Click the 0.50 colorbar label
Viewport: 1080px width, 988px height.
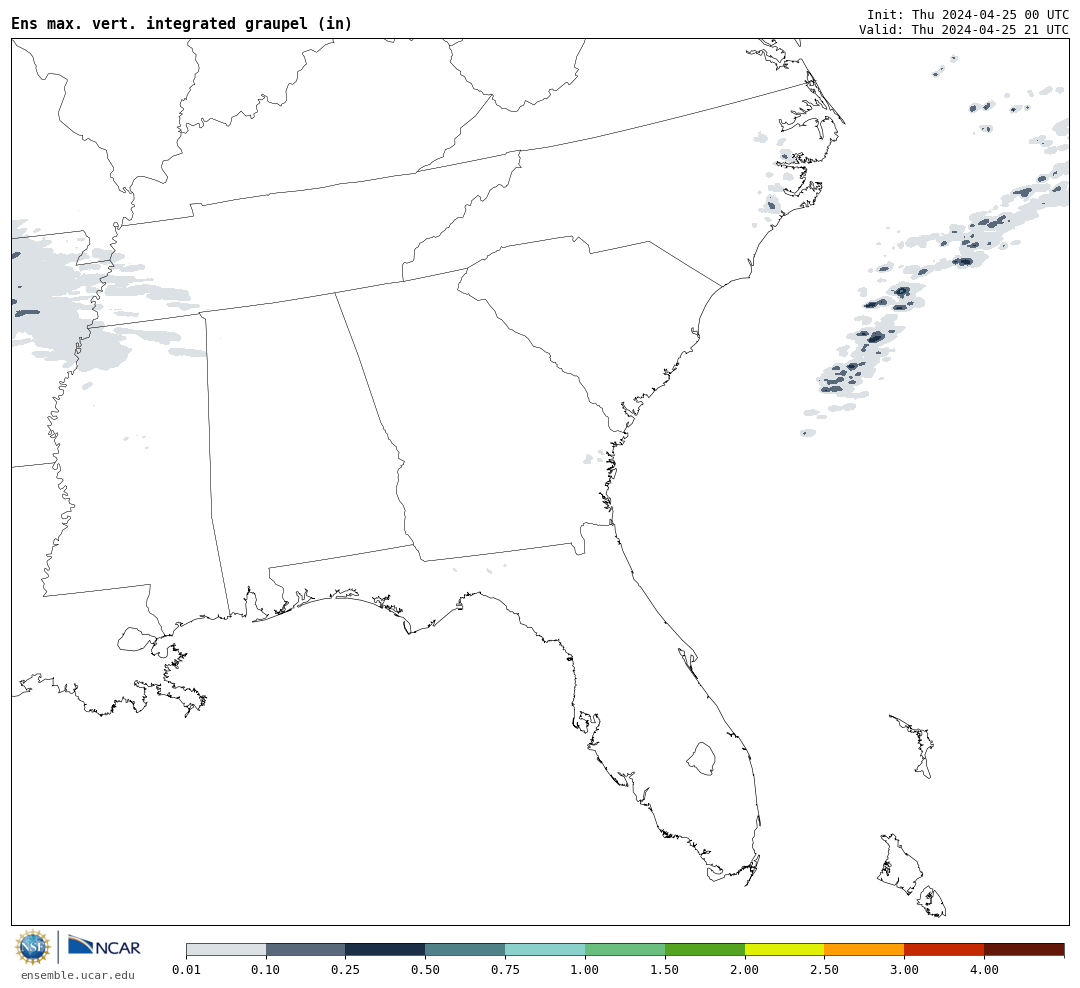pos(426,969)
